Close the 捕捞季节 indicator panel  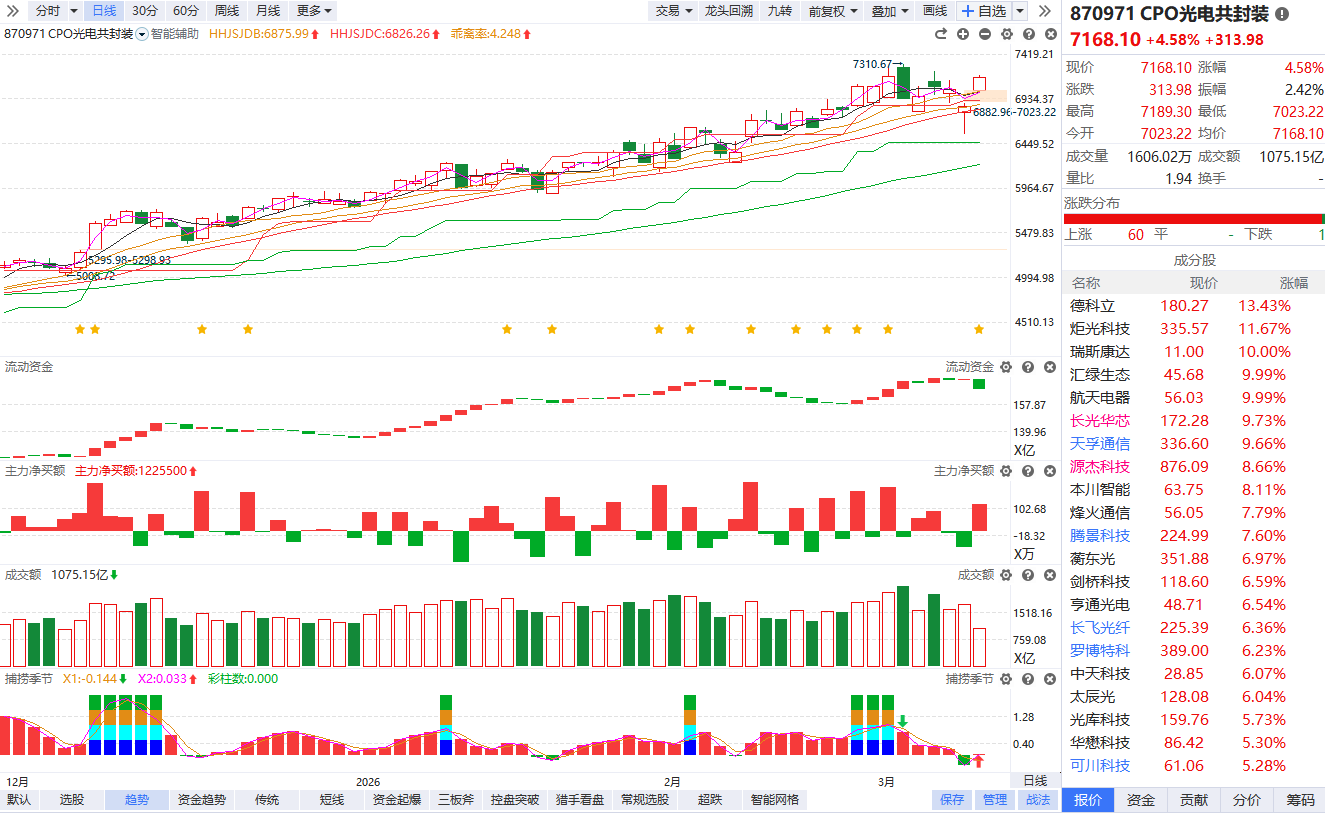click(x=1049, y=679)
